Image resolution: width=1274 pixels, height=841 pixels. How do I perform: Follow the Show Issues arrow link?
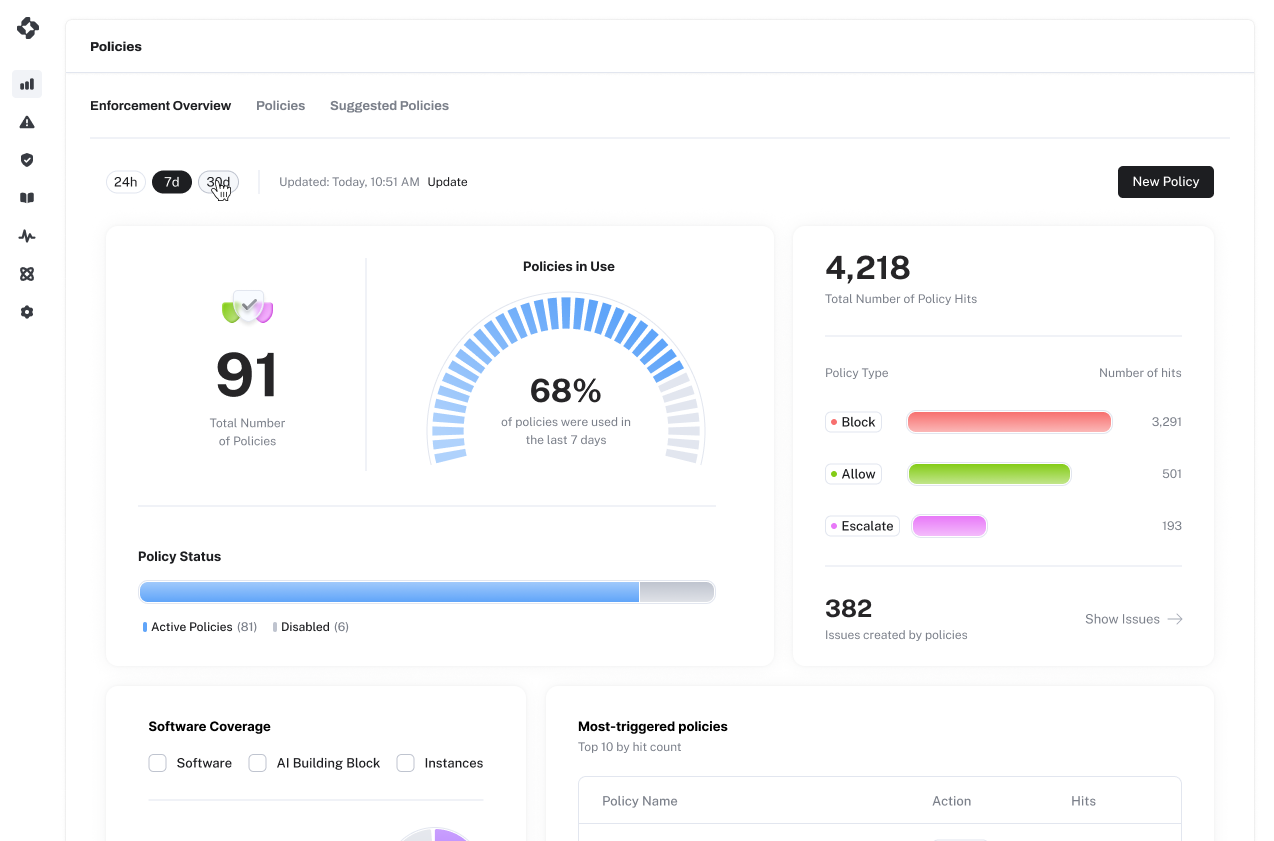click(1134, 619)
